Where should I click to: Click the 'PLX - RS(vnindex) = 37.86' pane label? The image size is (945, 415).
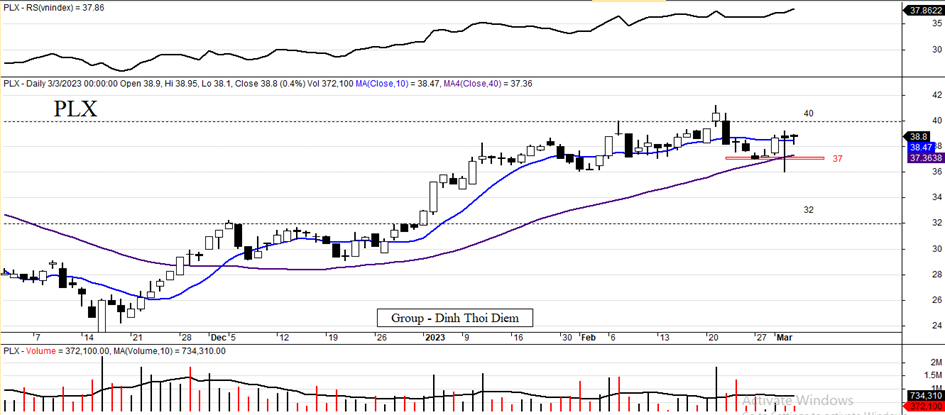(x=55, y=8)
